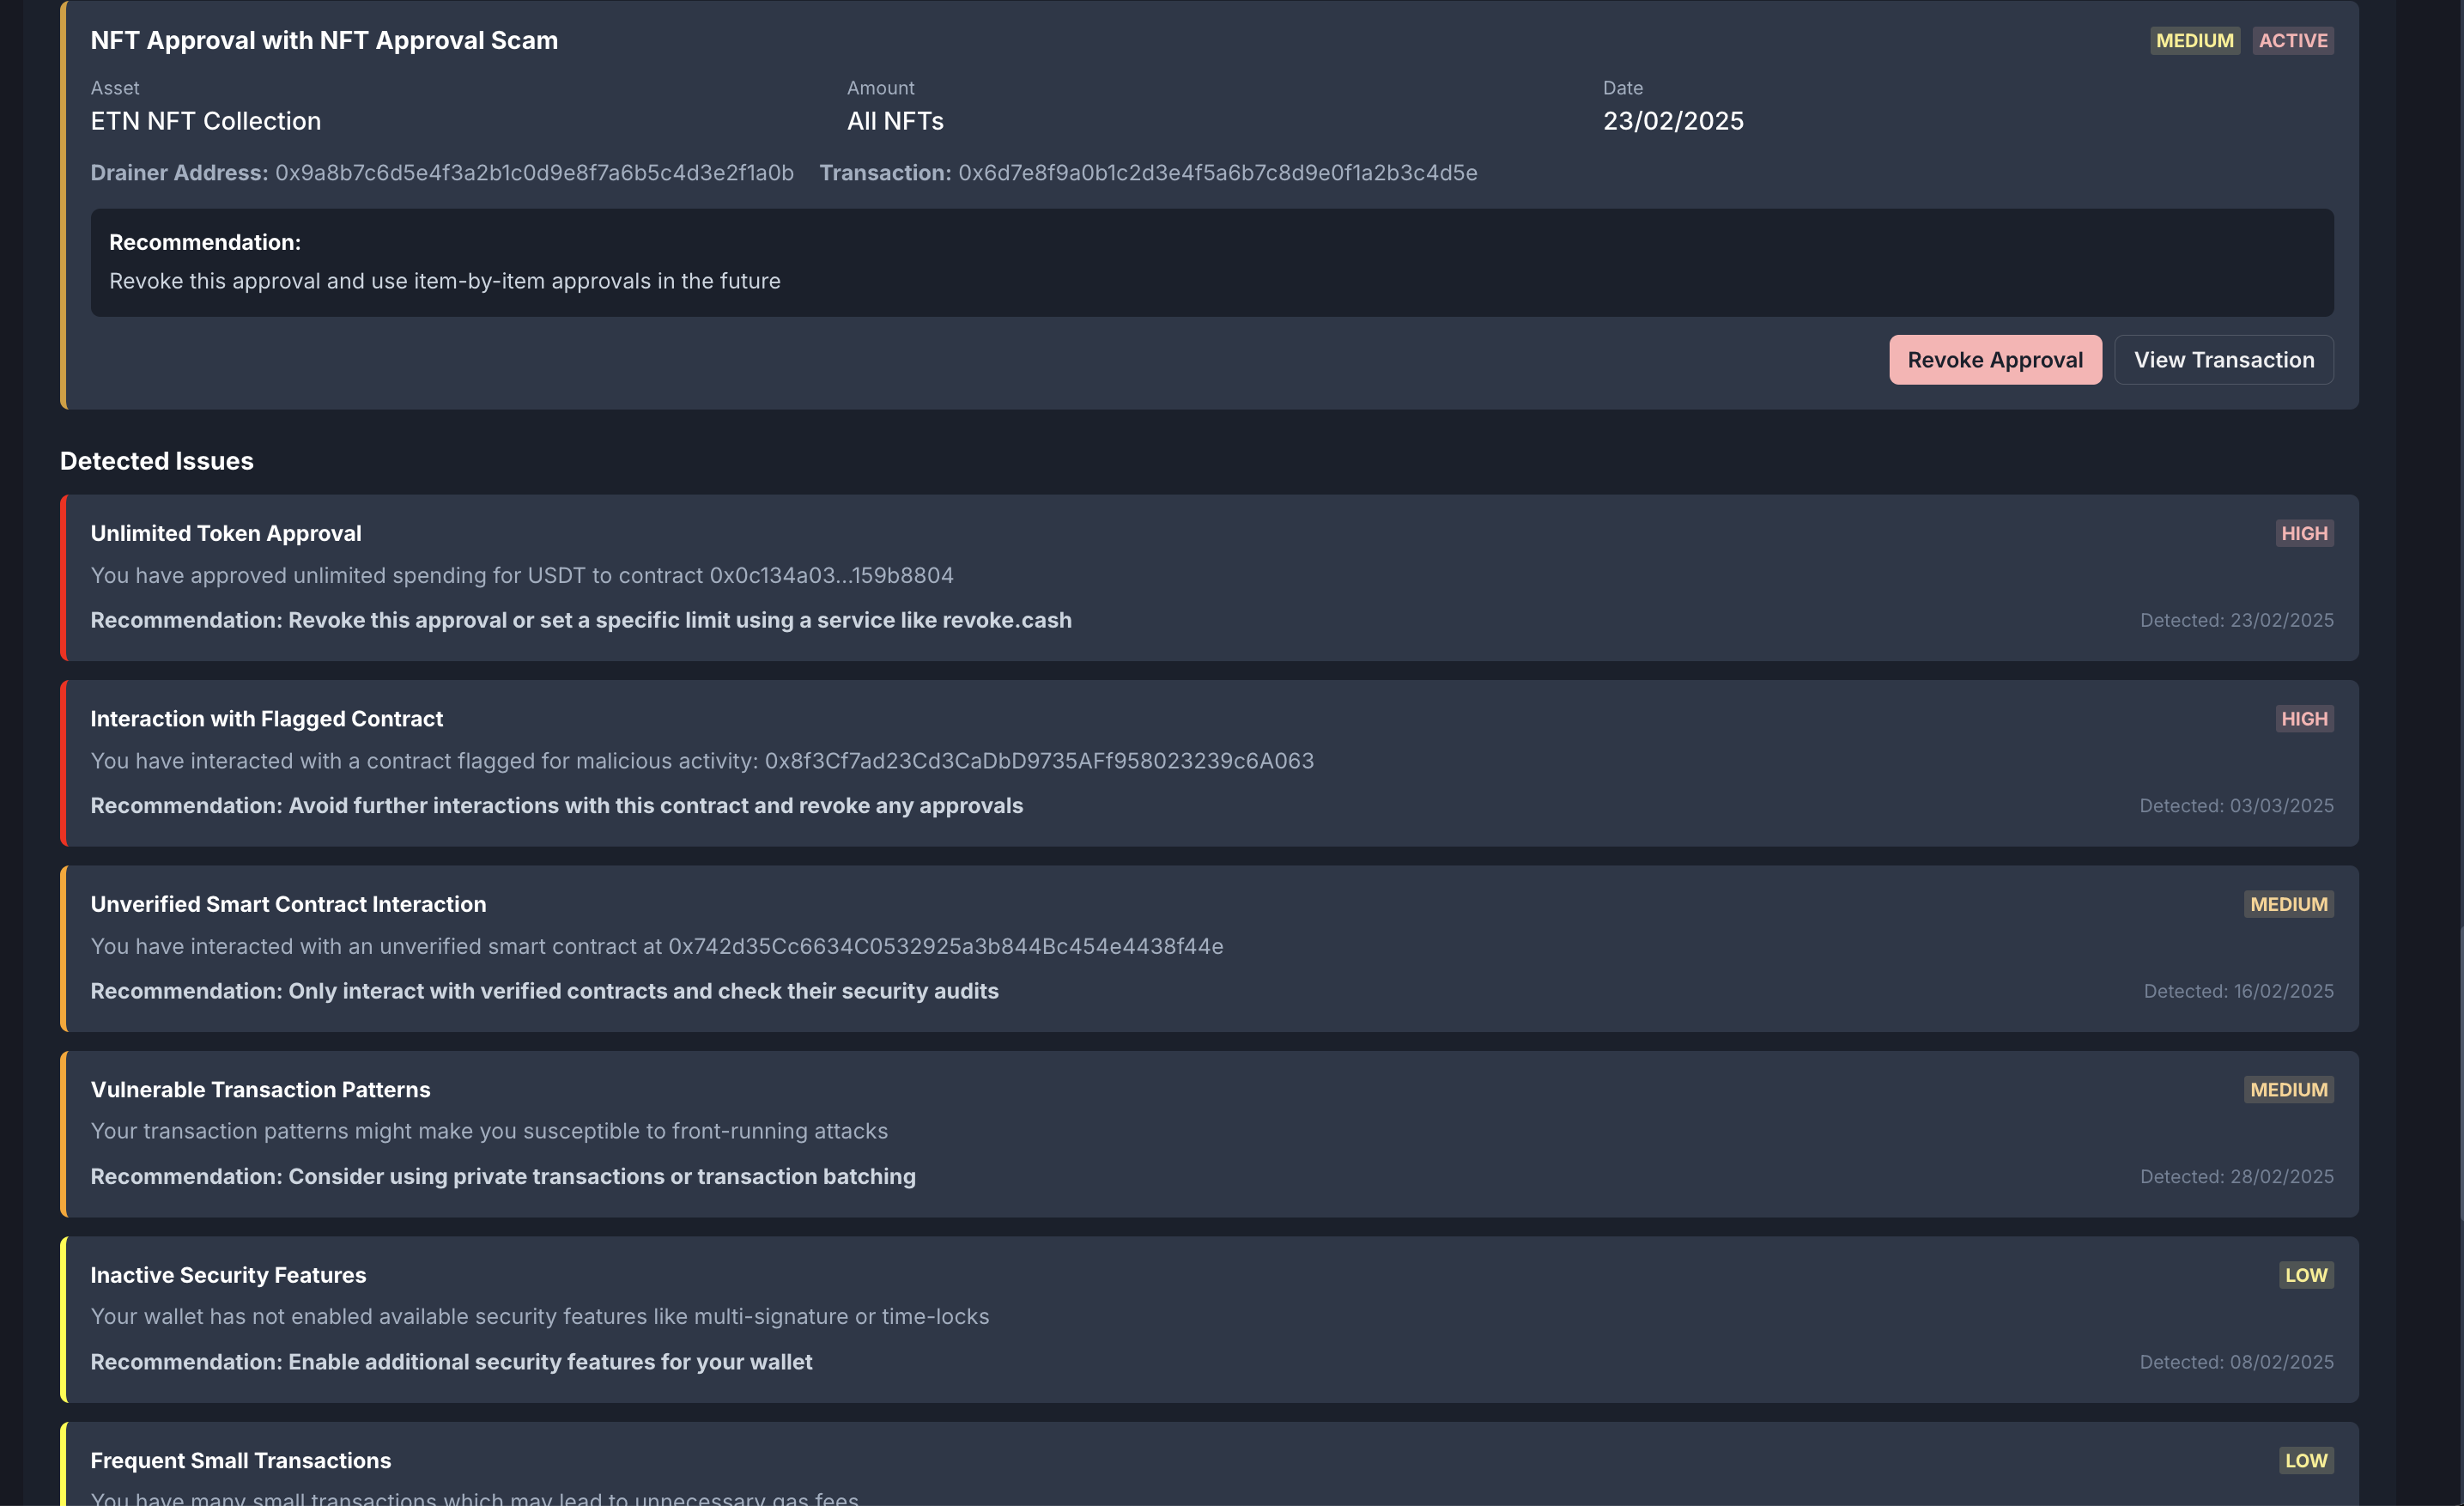Open the Unlimited Token Approval issue
Viewport: 2464px width, 1506px height.
point(226,533)
